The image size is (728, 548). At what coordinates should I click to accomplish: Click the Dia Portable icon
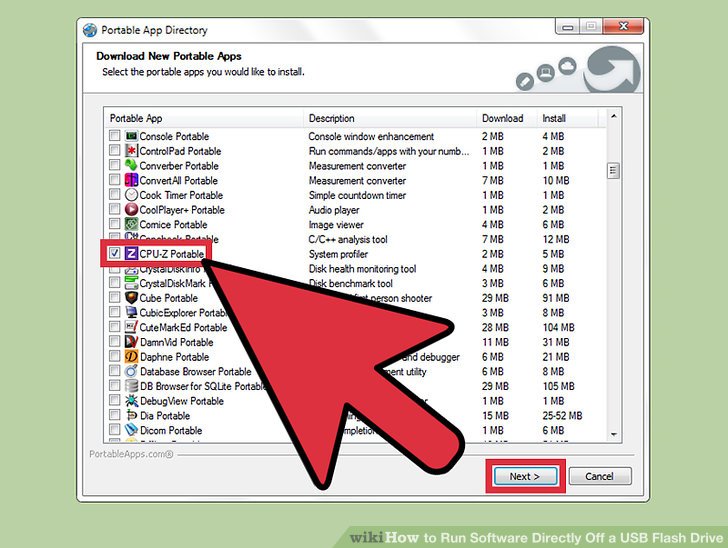point(131,415)
